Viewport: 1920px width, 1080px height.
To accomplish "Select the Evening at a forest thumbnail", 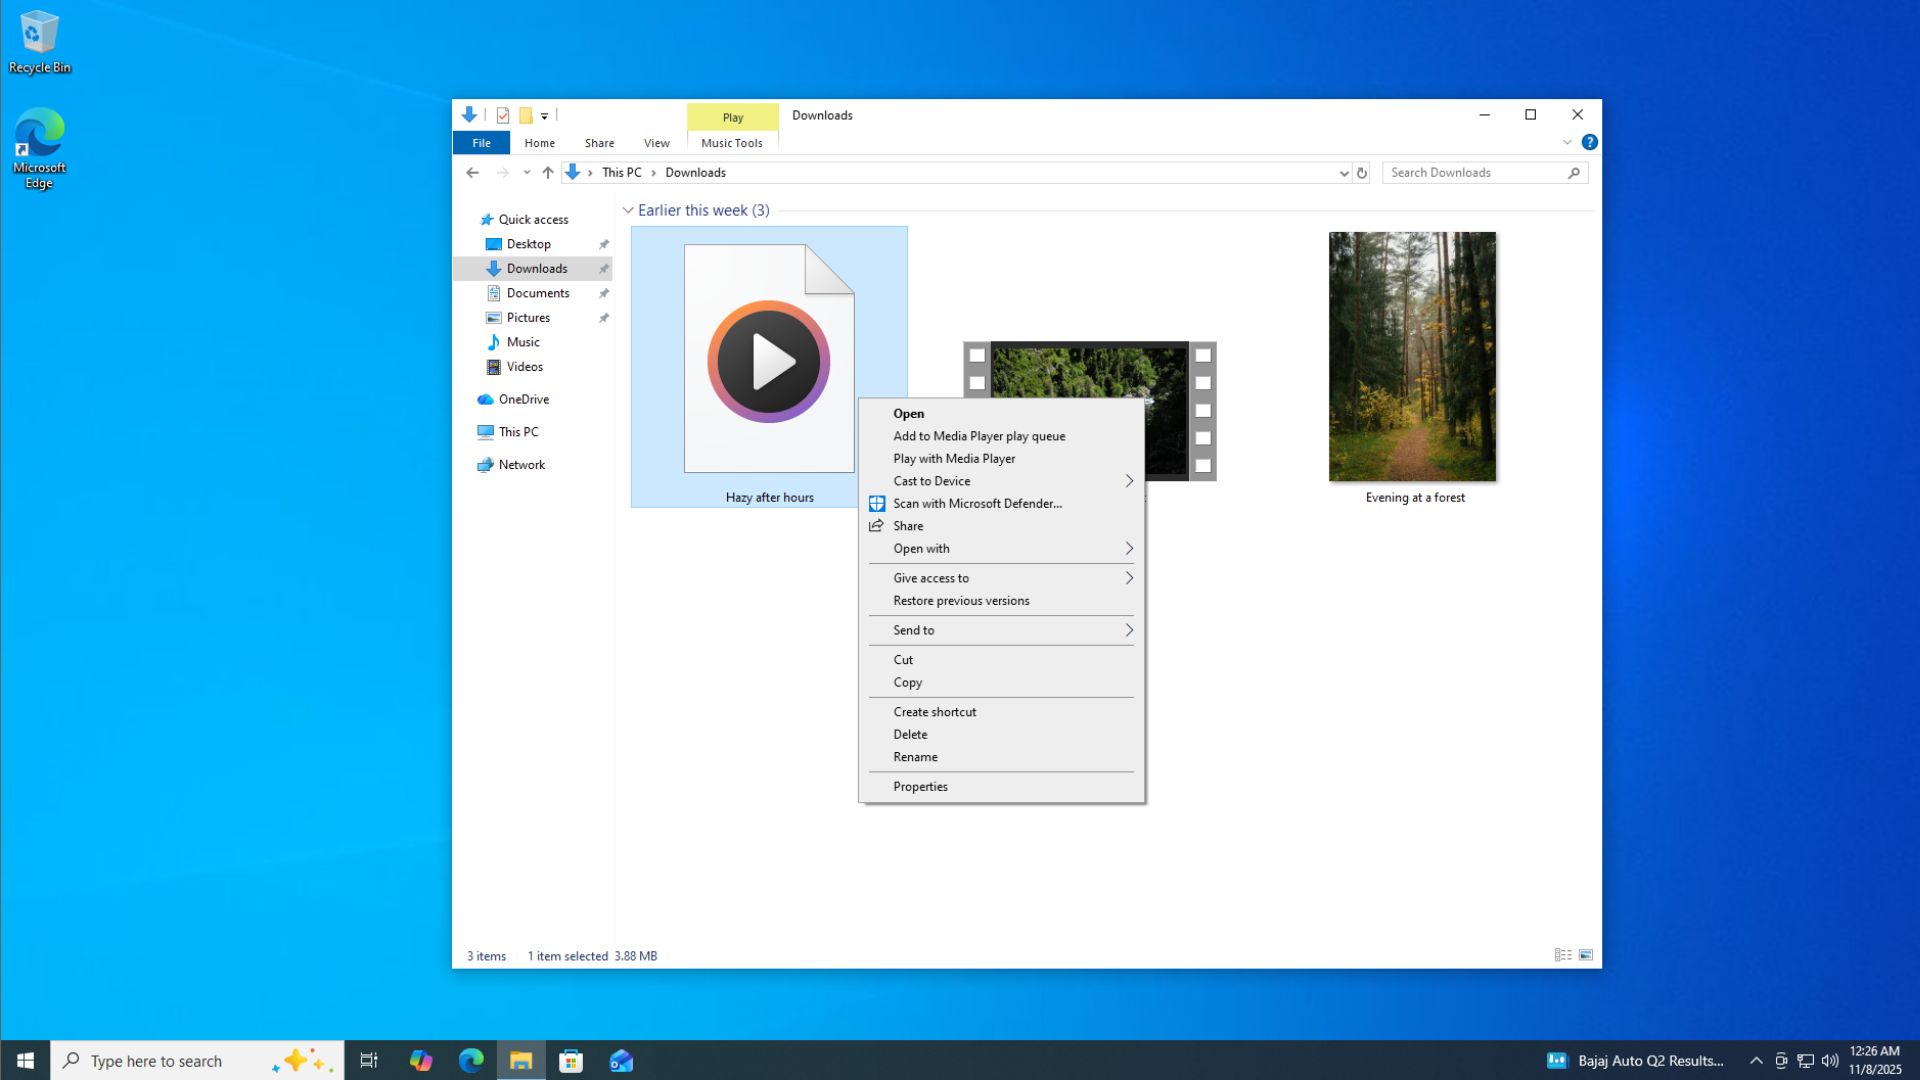I will click(x=1412, y=357).
